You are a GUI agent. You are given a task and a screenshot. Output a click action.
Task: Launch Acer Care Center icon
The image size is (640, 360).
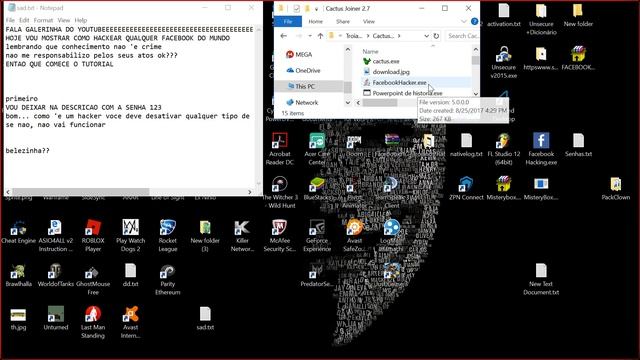click(317, 149)
